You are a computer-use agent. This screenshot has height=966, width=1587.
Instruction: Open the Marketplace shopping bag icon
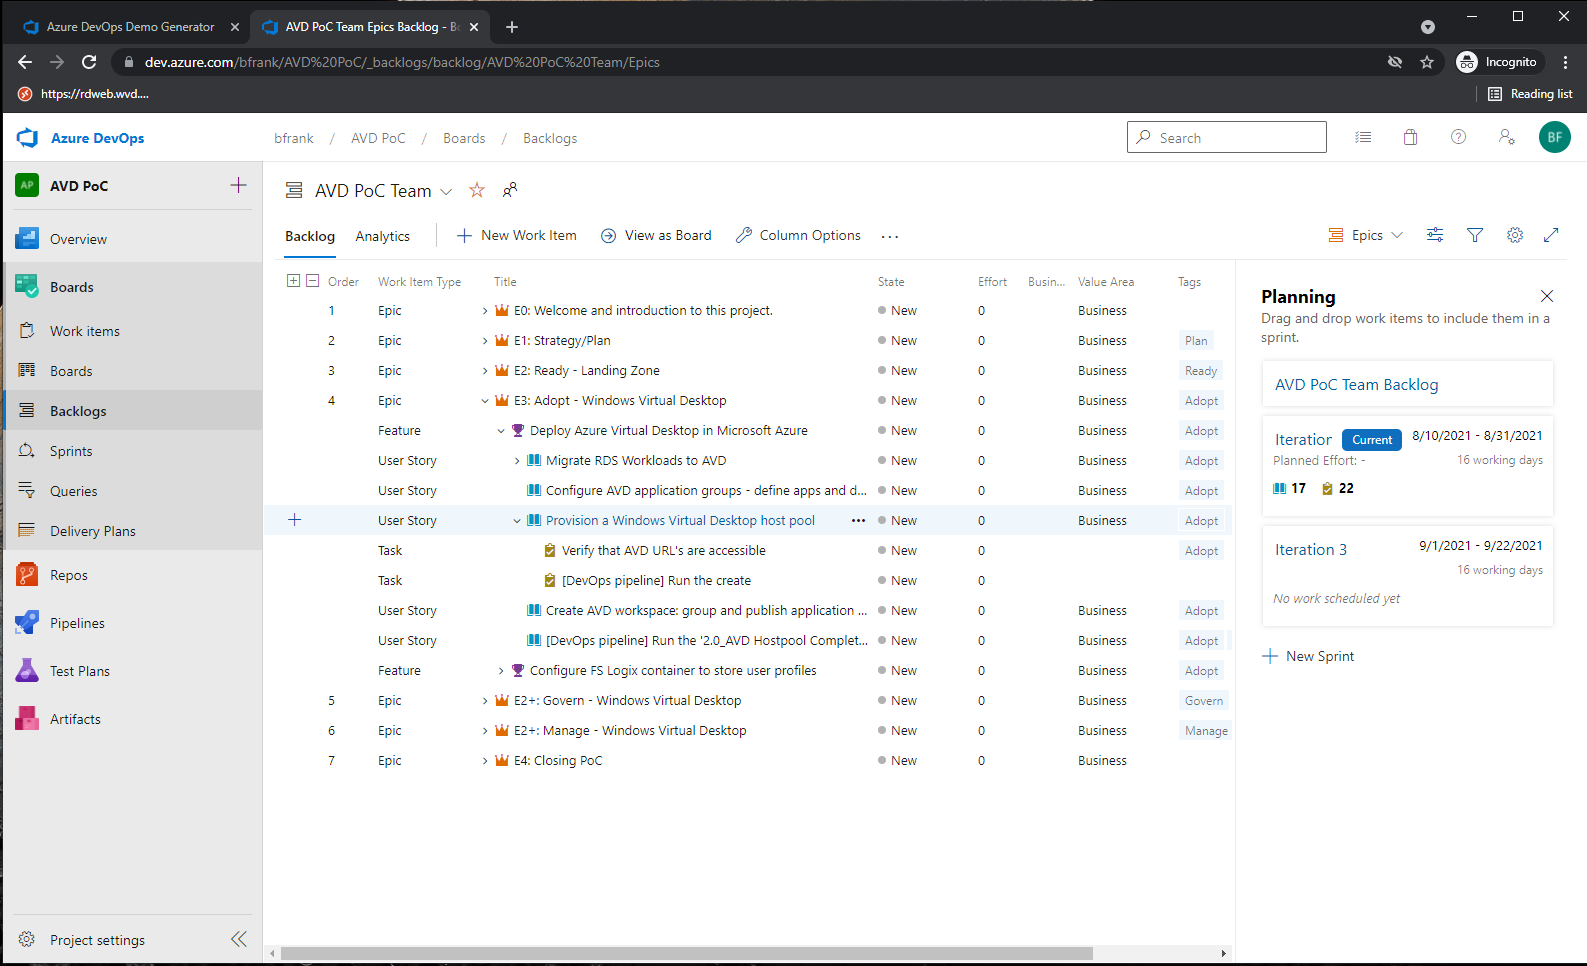1410,137
